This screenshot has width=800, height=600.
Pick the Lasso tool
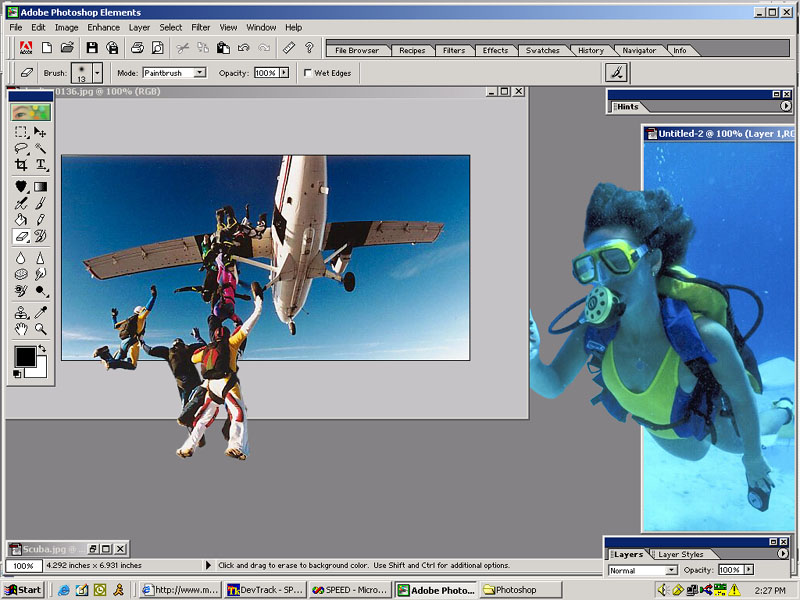pos(21,148)
